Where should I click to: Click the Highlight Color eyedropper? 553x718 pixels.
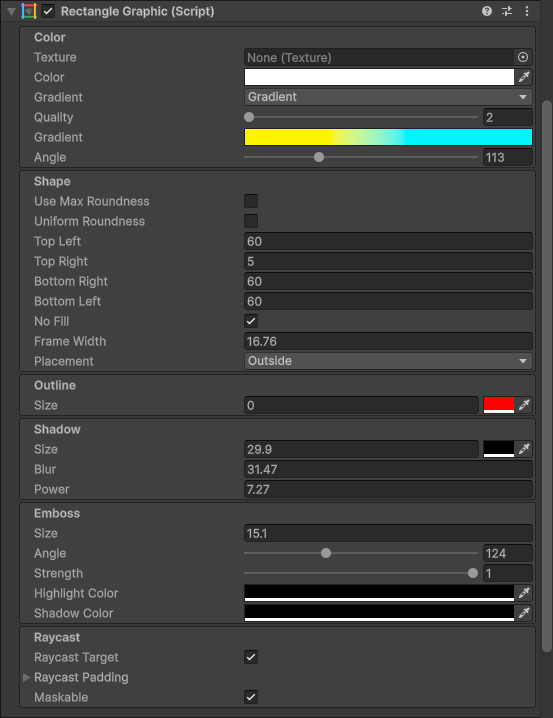[524, 593]
